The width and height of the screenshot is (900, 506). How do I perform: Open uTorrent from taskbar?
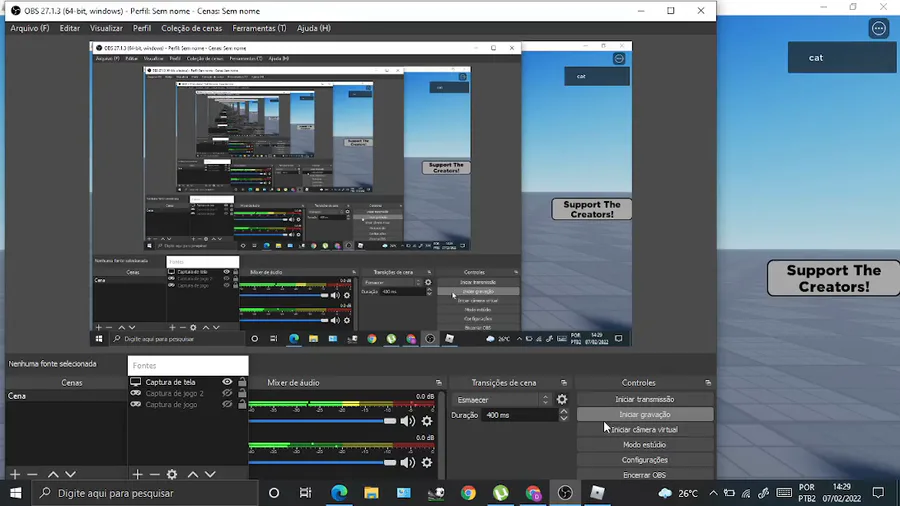click(x=501, y=493)
